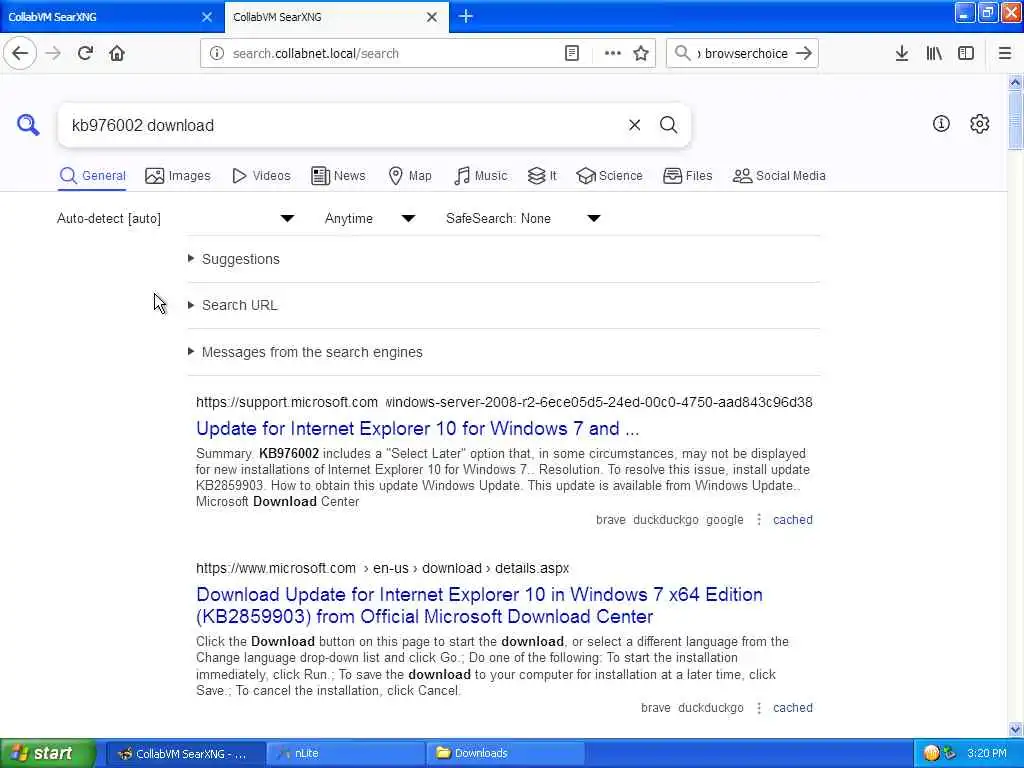
Task: Bookmark this page with the star icon
Action: pos(641,54)
